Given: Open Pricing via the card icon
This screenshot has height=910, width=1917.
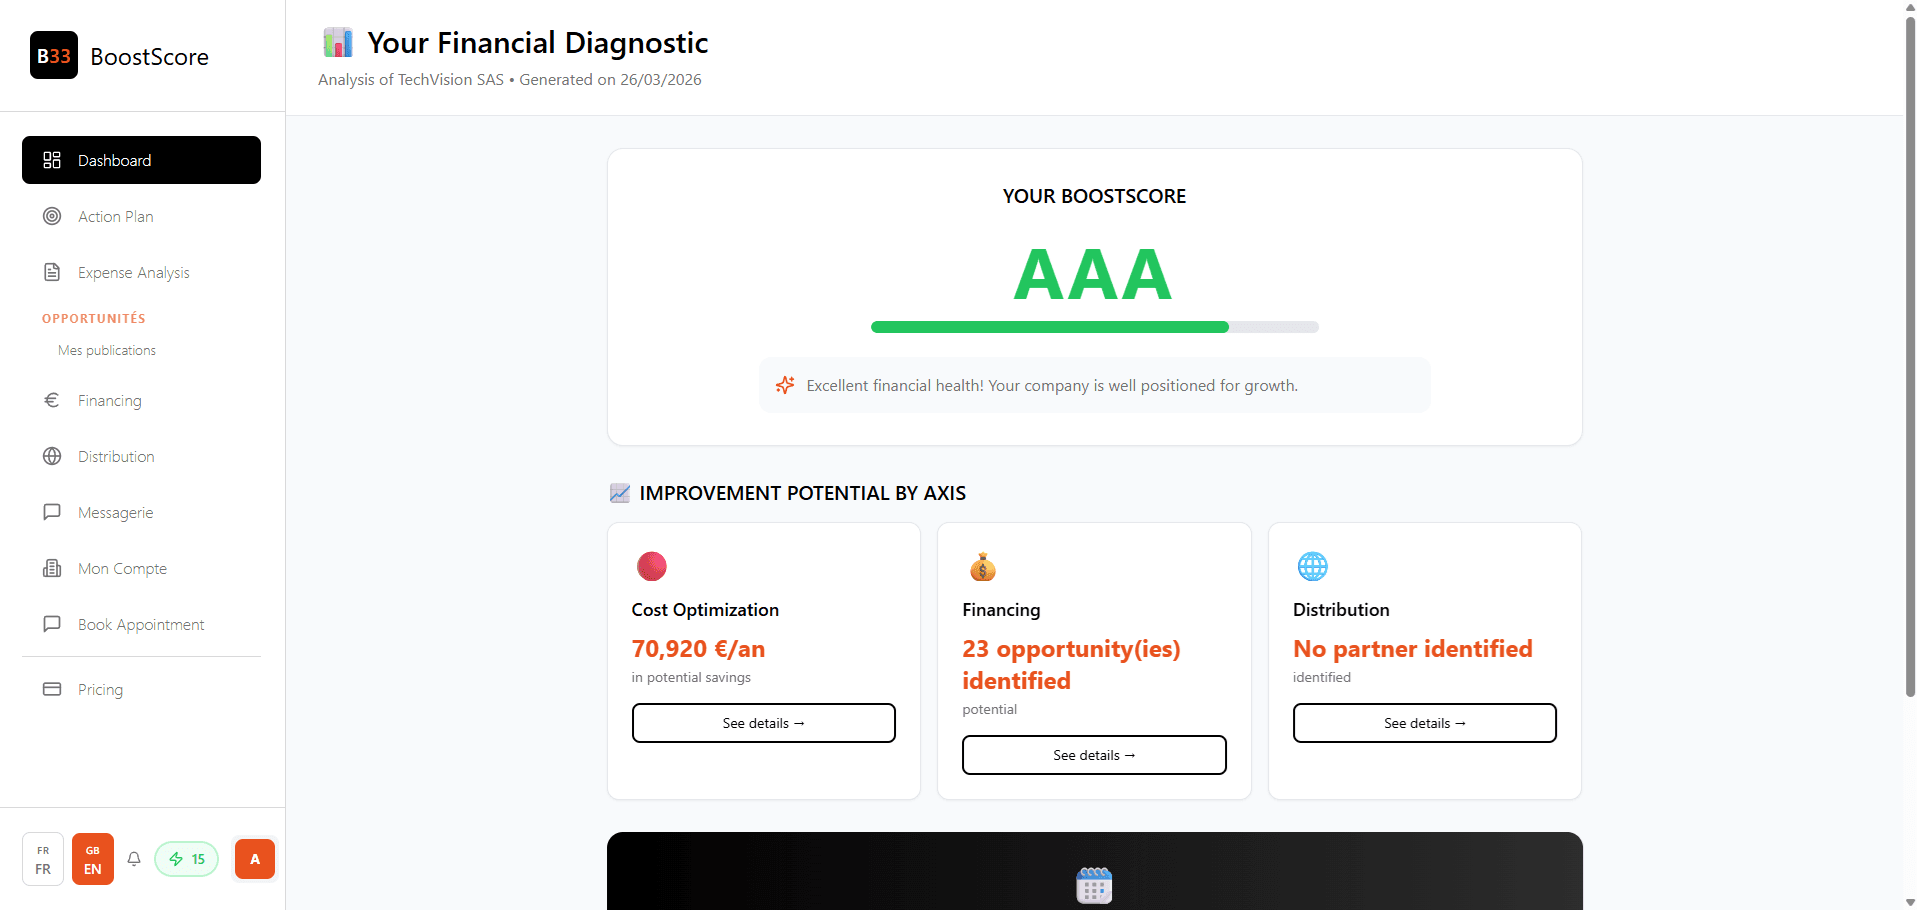Looking at the screenshot, I should pos(52,689).
